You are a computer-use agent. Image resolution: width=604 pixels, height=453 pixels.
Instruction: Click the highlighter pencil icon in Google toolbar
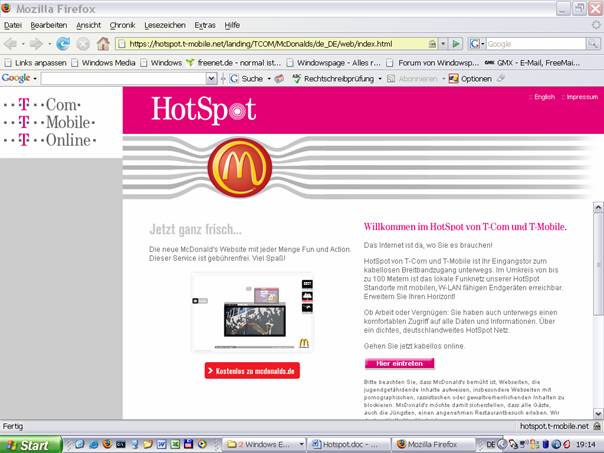501,78
